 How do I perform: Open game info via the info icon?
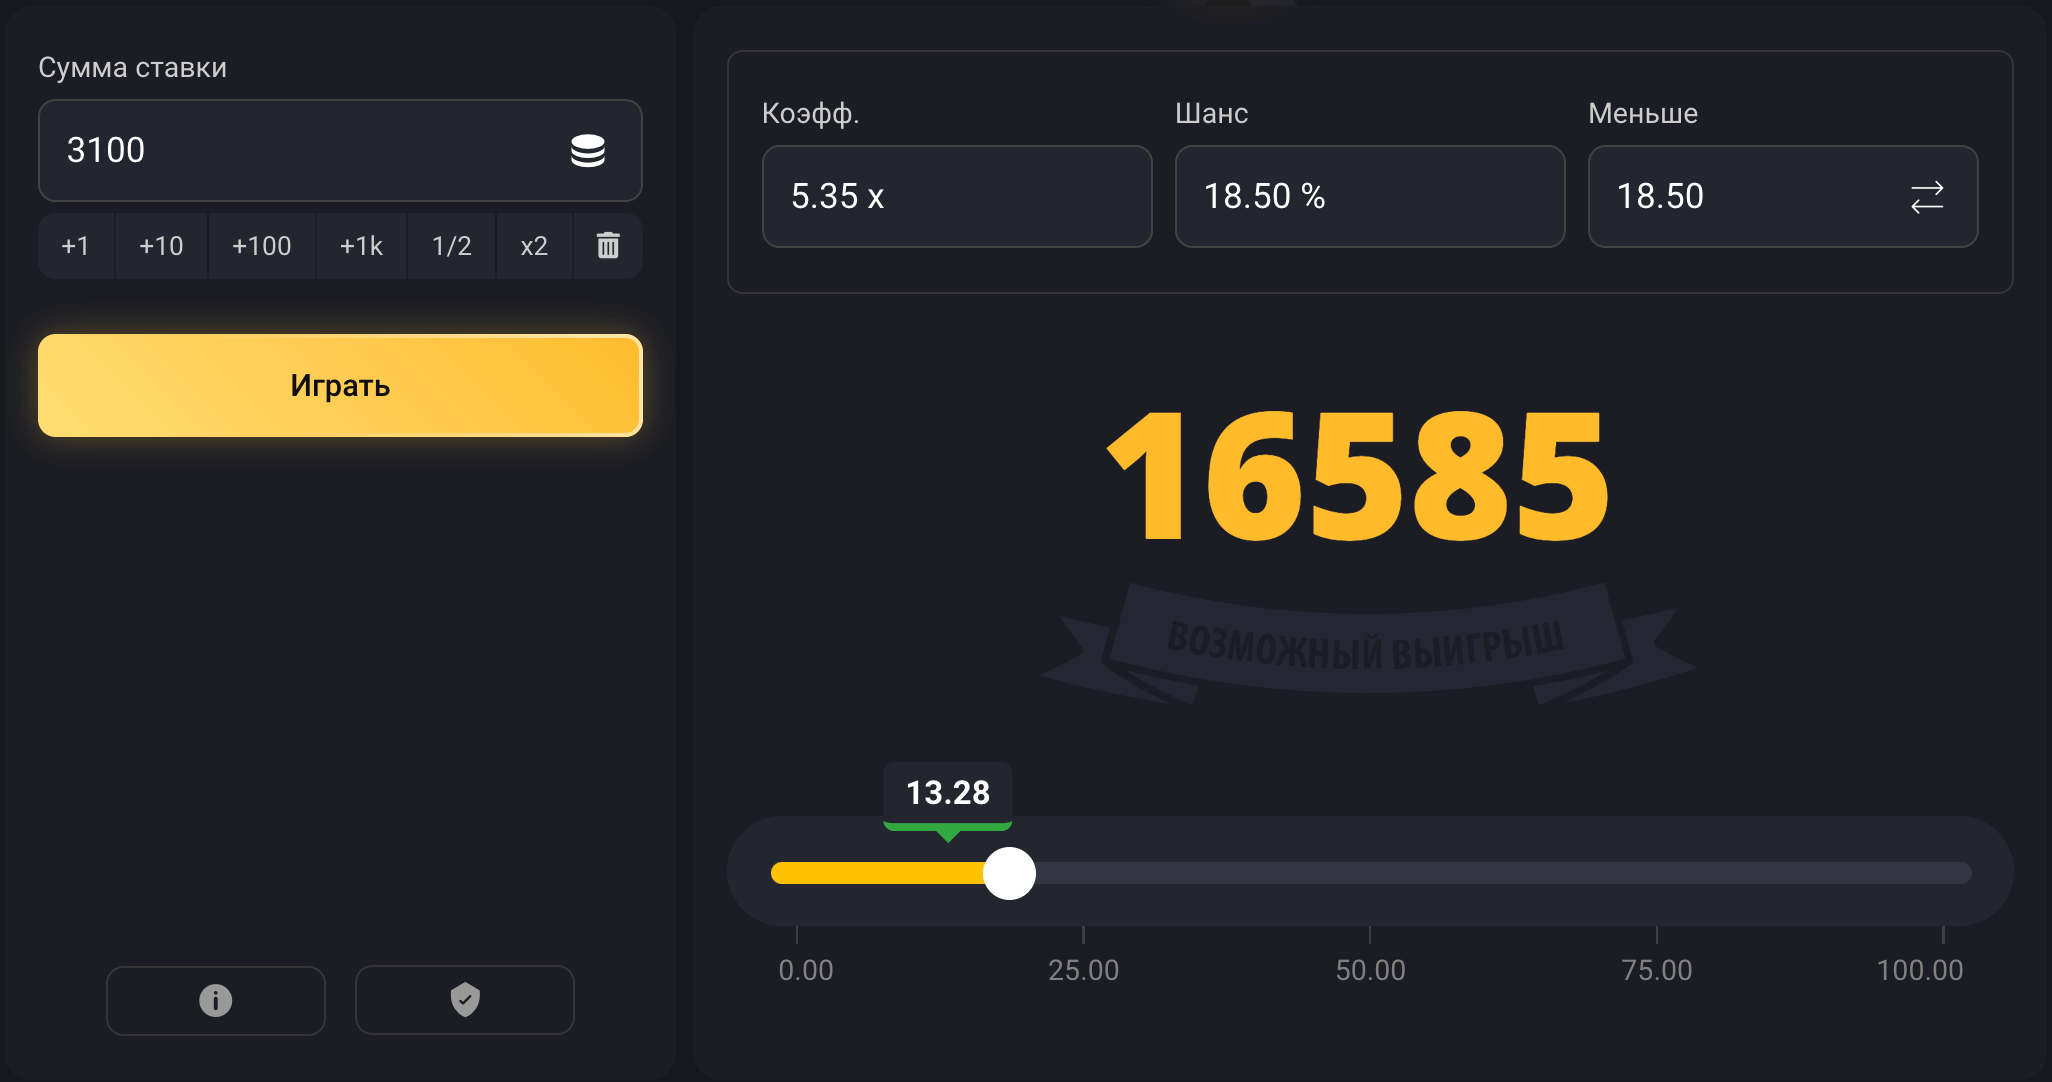[x=216, y=1000]
